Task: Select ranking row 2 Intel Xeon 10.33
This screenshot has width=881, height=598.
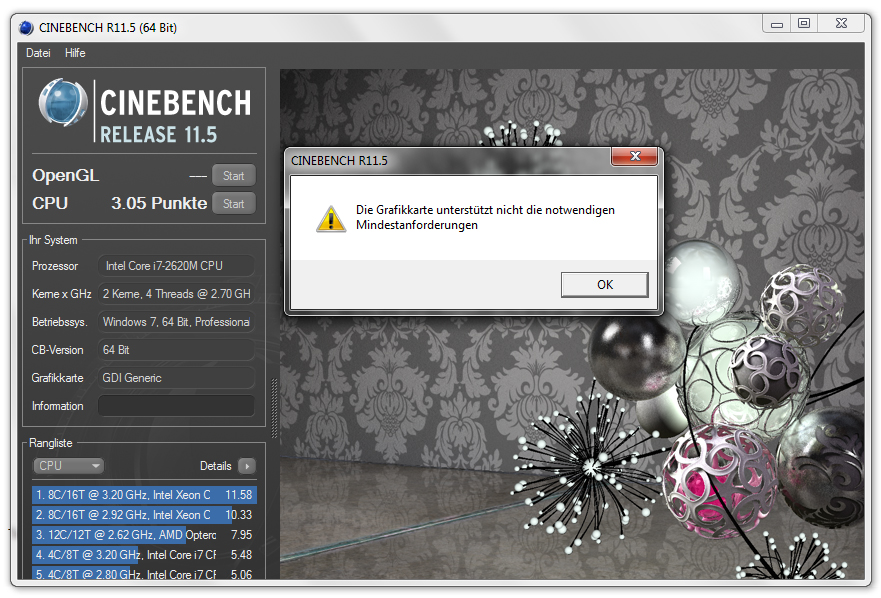Action: (x=144, y=515)
